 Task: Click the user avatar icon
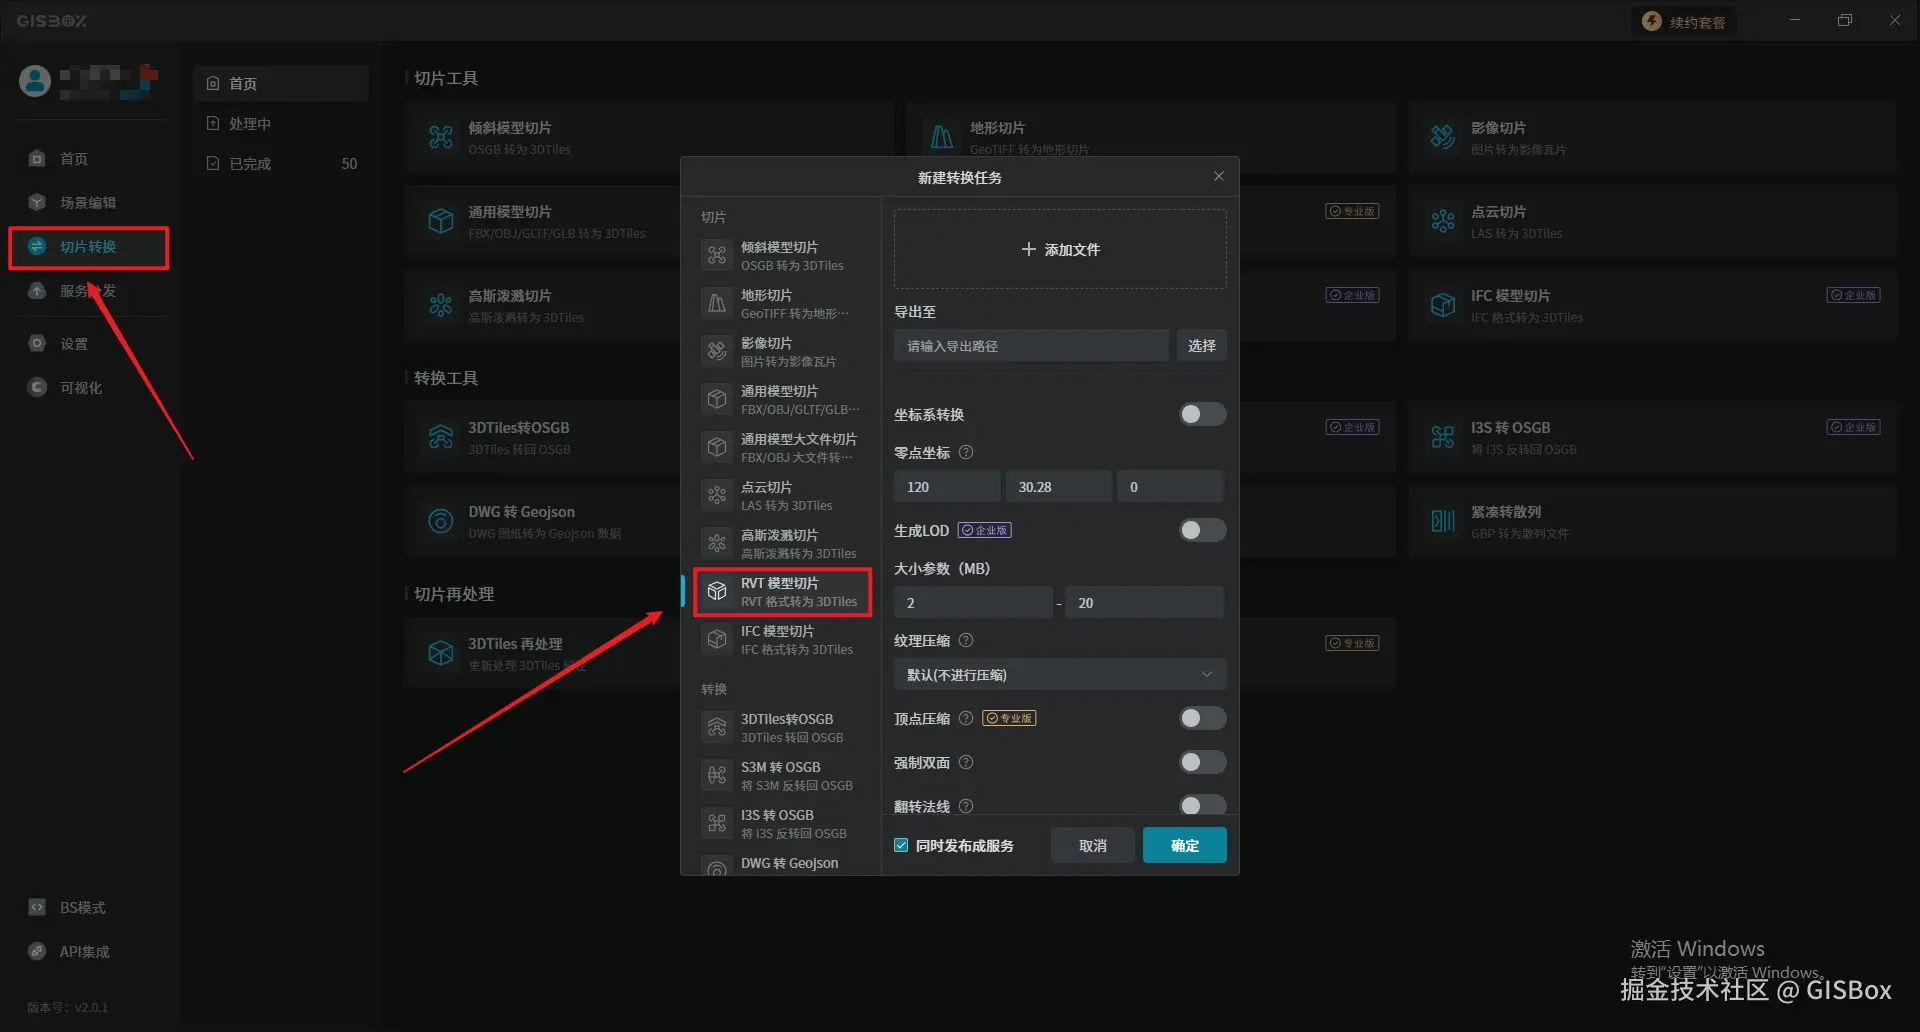pyautogui.click(x=35, y=81)
